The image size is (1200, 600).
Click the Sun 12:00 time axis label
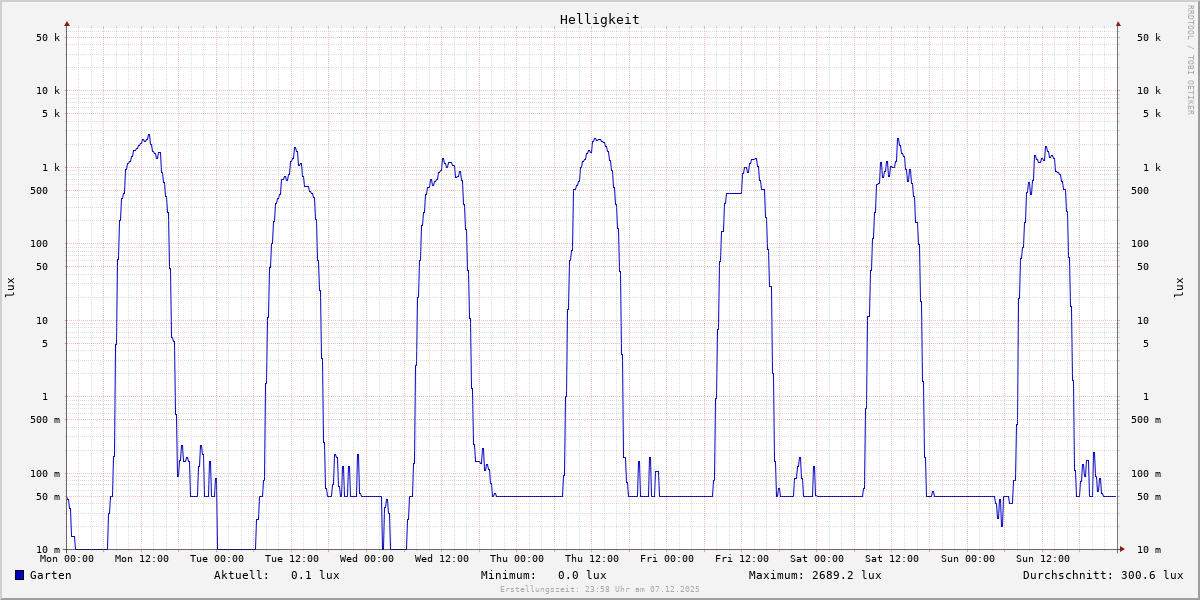click(x=1042, y=559)
